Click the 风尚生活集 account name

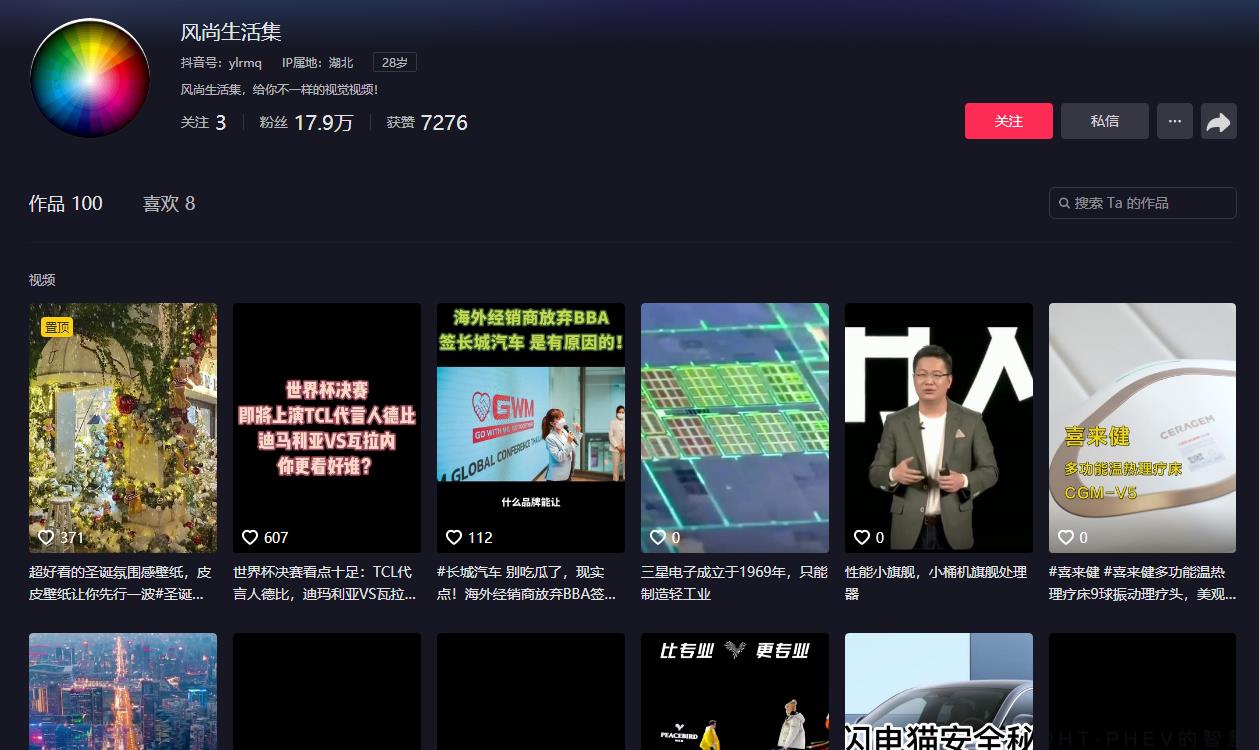click(231, 32)
